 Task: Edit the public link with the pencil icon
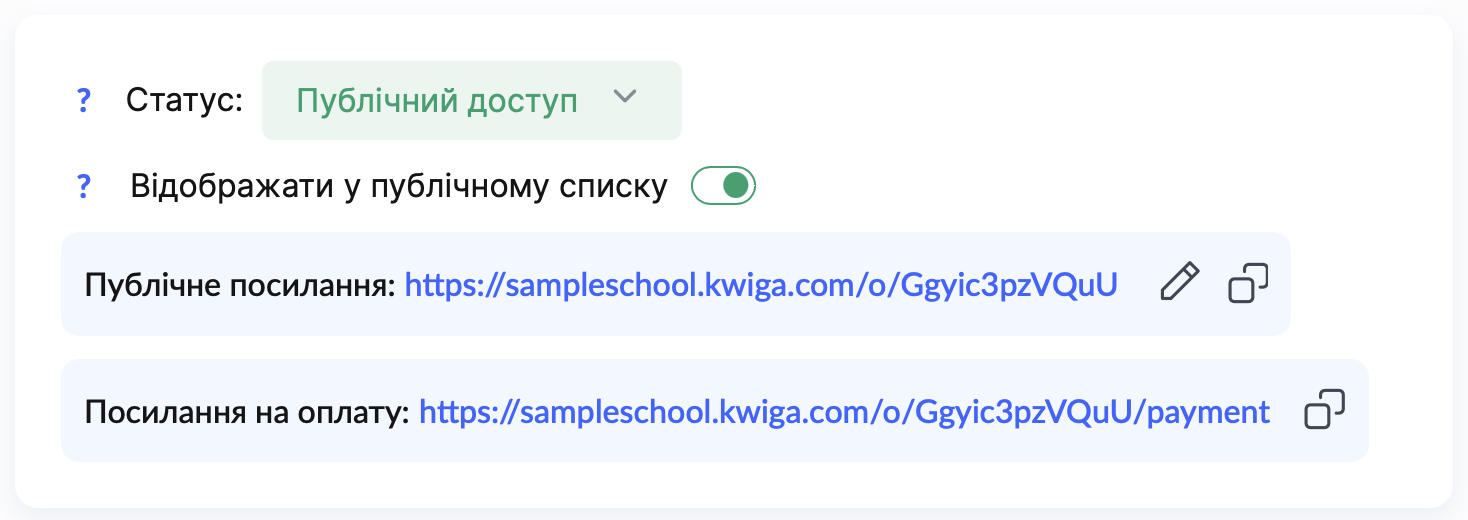tap(1179, 283)
